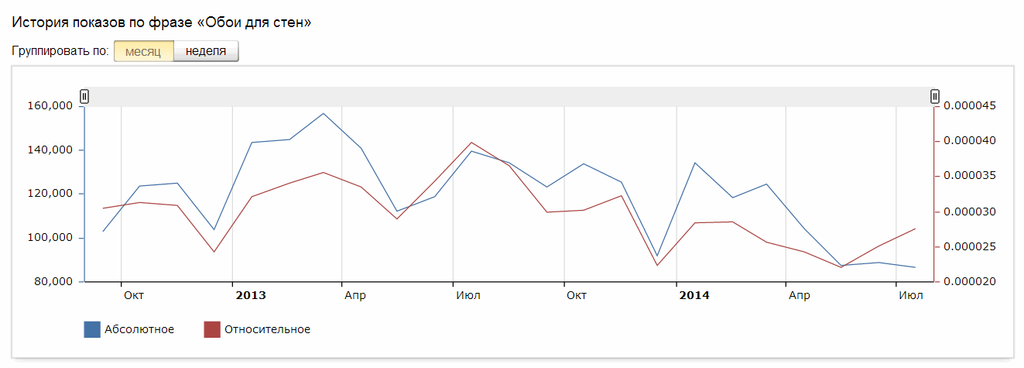The width and height of the screenshot is (1024, 368).
Task: Group the chart by месяц
Action: (x=144, y=52)
